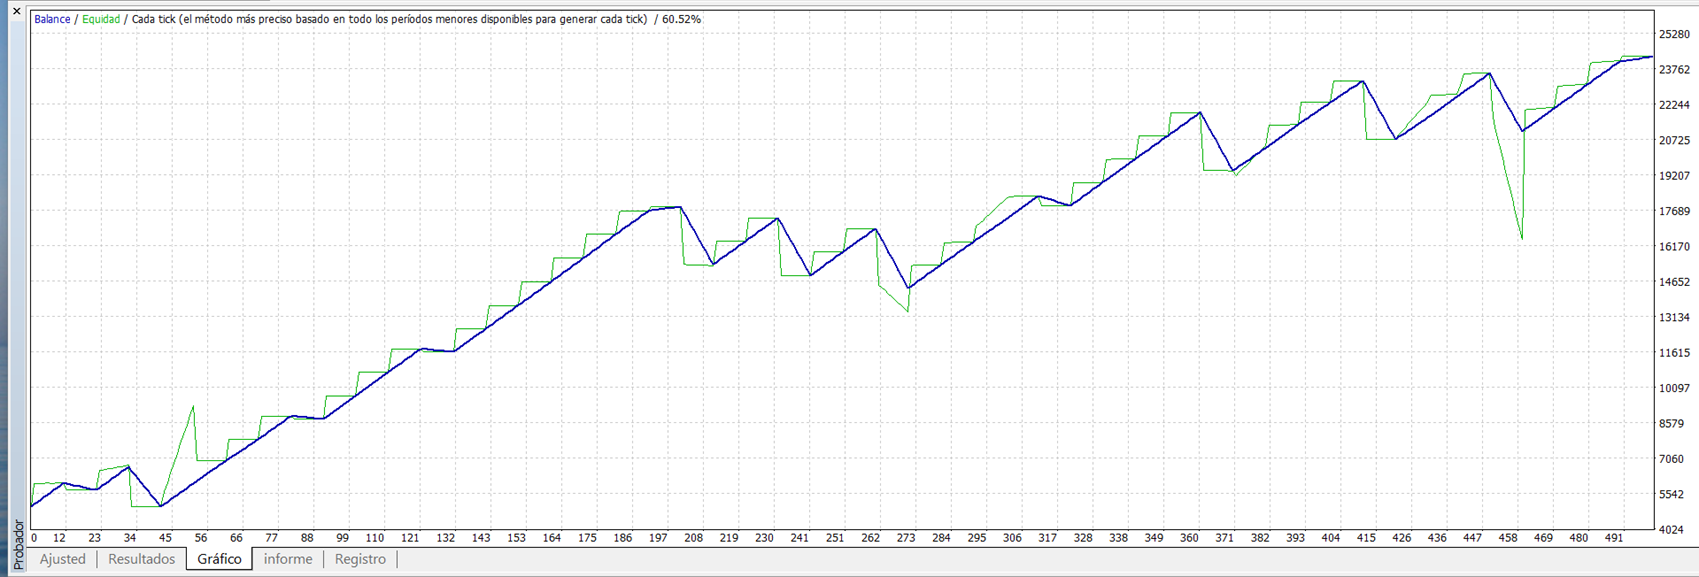Click the vertical Probador panel label
The image size is (1699, 577).
click(17, 543)
